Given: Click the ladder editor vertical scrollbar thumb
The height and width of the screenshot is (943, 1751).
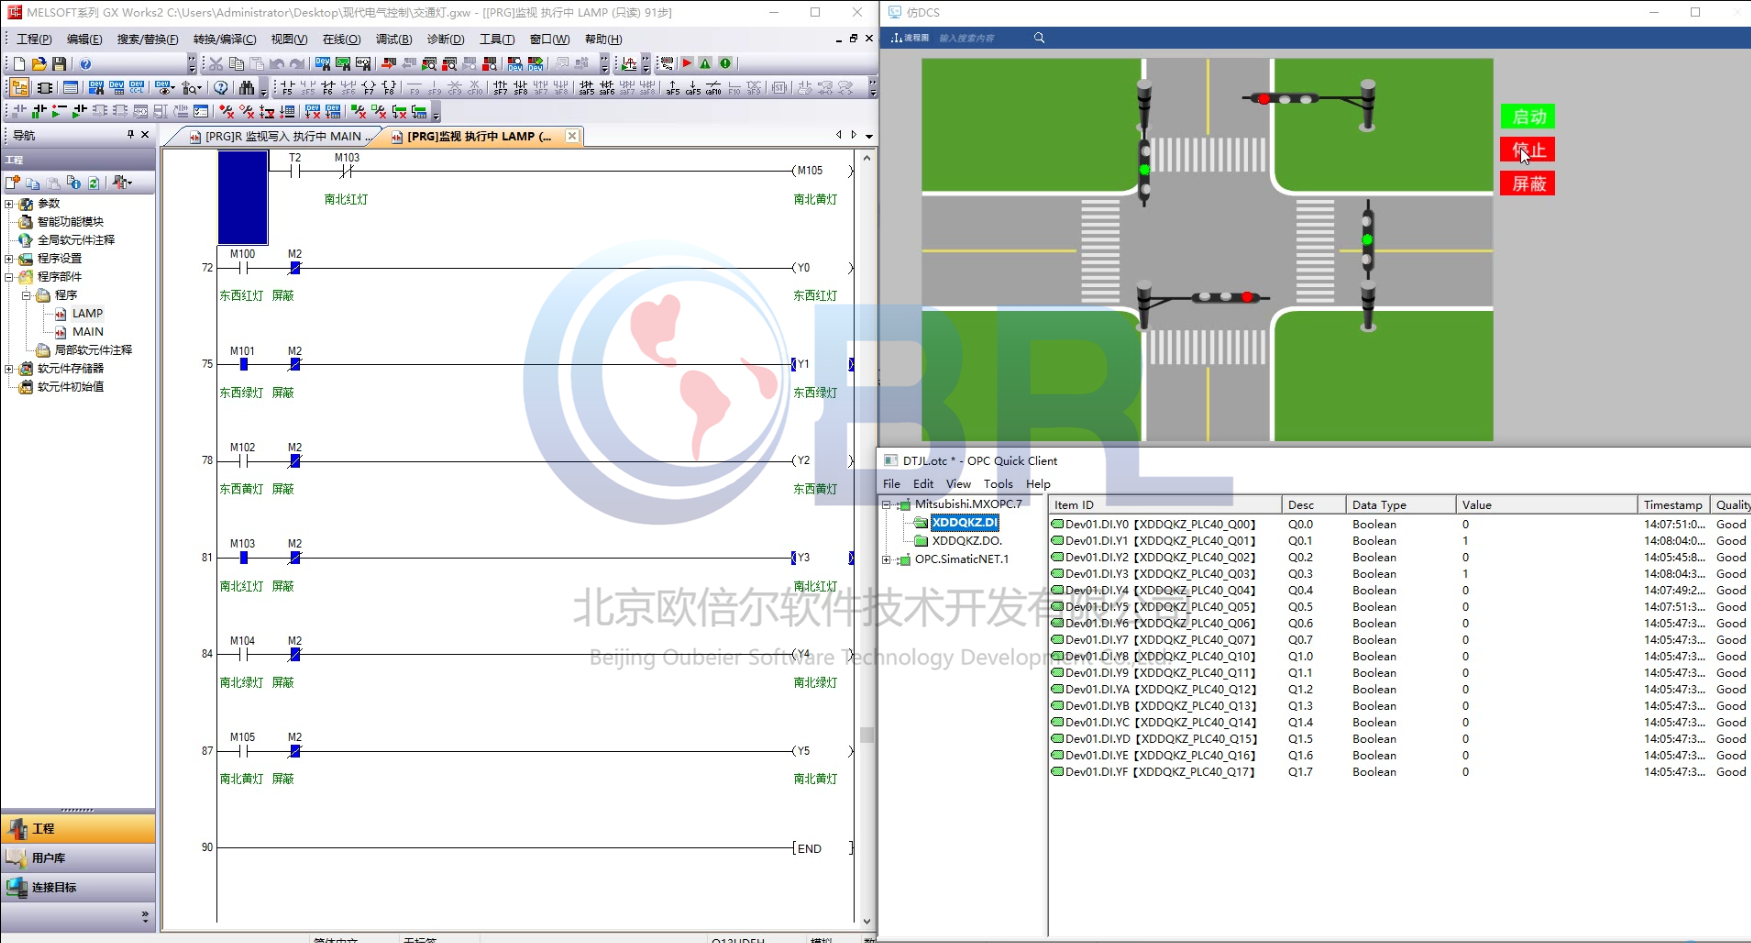Looking at the screenshot, I should [x=867, y=735].
